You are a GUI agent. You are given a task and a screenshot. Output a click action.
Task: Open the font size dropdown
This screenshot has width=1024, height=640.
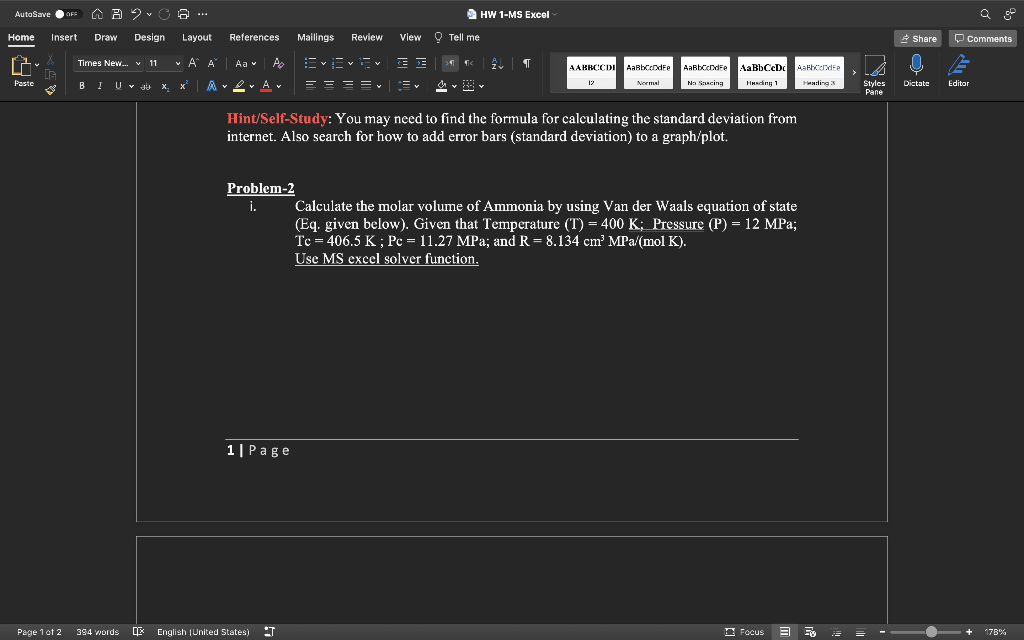[x=178, y=63]
